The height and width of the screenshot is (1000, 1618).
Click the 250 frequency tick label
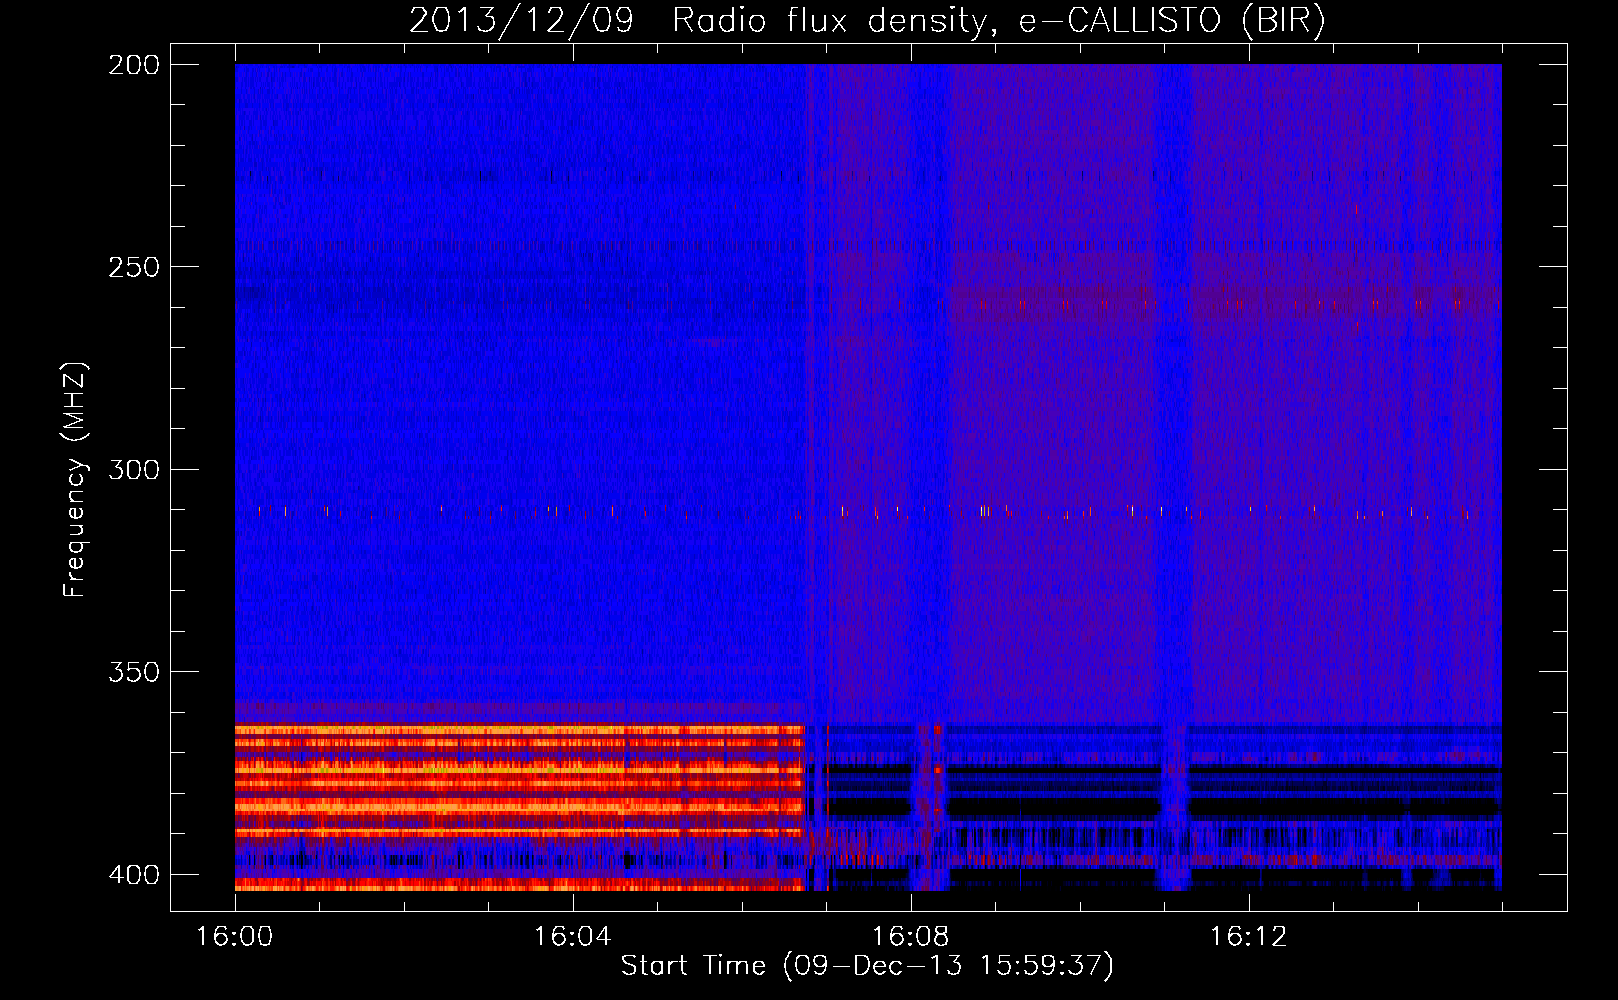pos(134,267)
